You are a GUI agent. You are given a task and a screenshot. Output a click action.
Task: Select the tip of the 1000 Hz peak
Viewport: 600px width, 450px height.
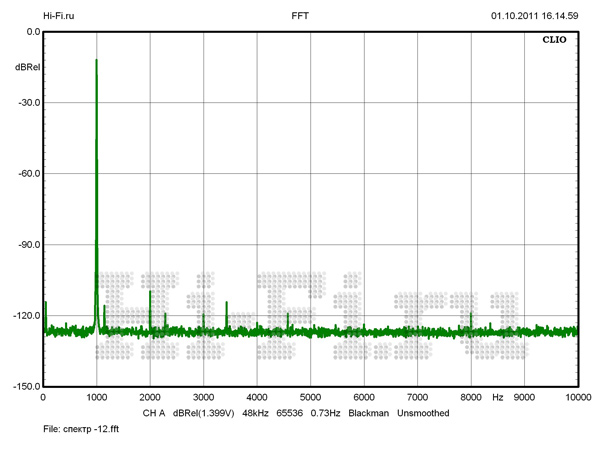96,60
